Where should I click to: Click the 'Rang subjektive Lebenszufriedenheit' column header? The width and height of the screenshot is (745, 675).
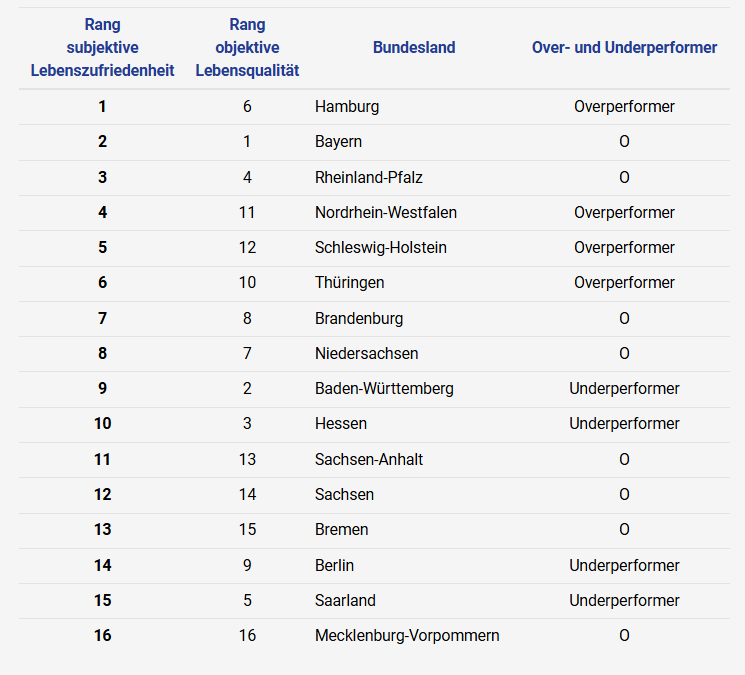pos(103,48)
